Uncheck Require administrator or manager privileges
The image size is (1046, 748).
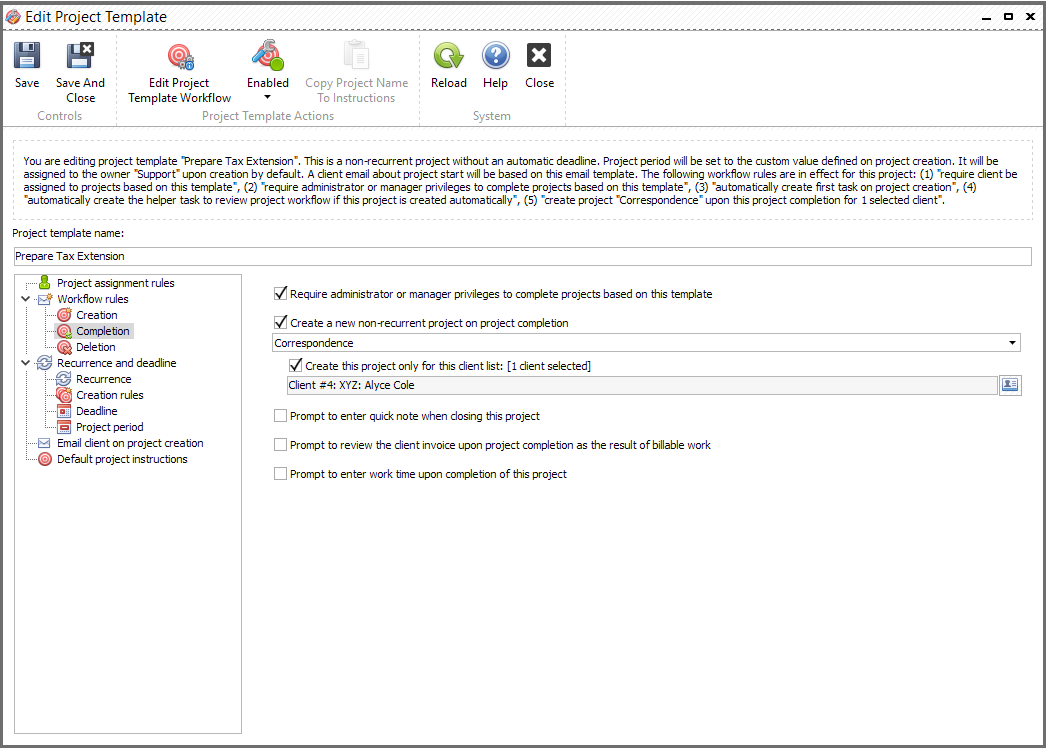281,294
